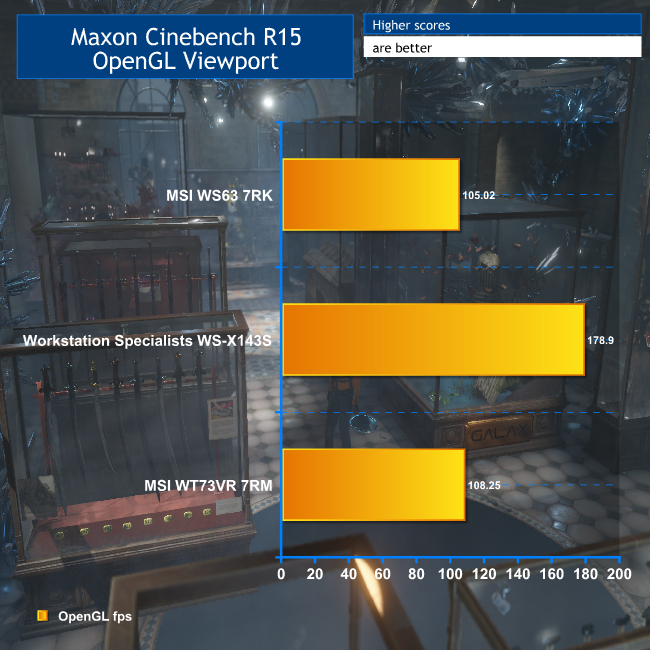
Task: Select the Workstation Specialists WS-X143S bar
Action: (434, 340)
